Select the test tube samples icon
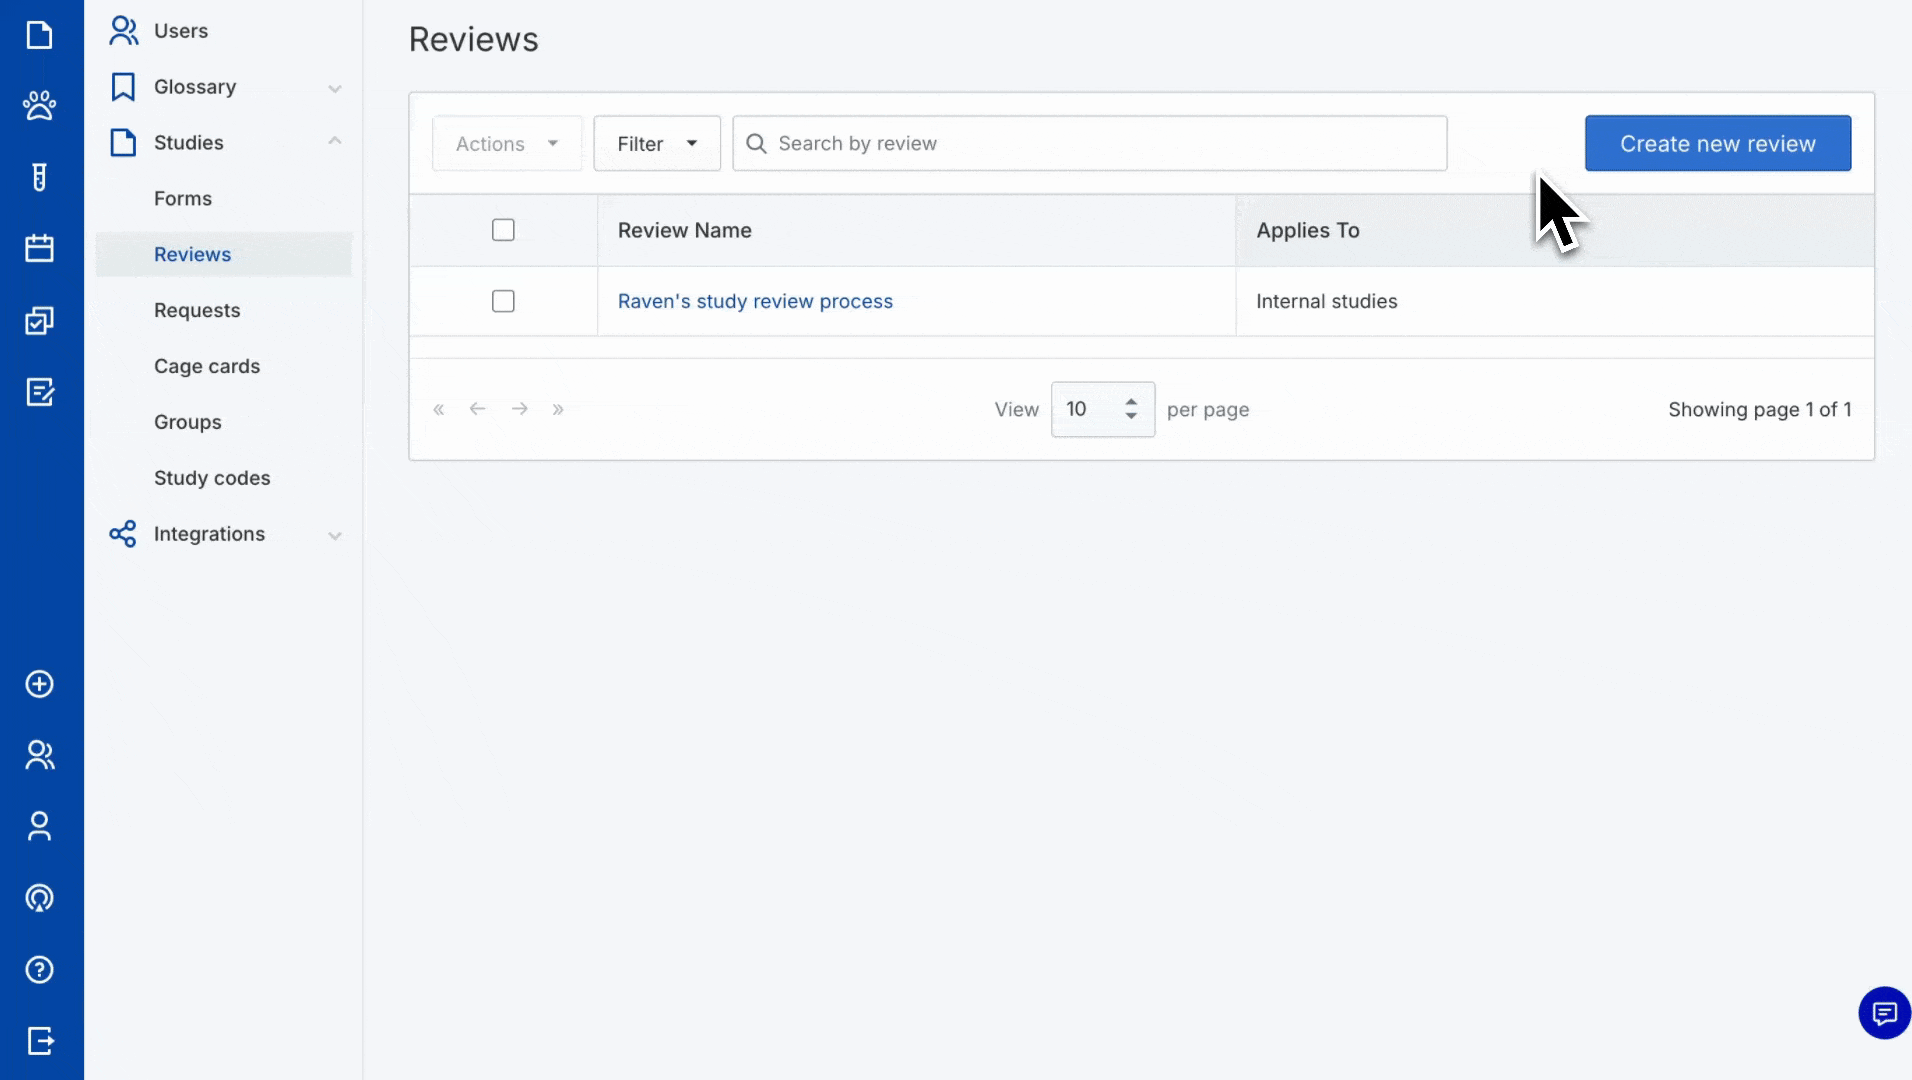1912x1080 pixels. tap(39, 177)
